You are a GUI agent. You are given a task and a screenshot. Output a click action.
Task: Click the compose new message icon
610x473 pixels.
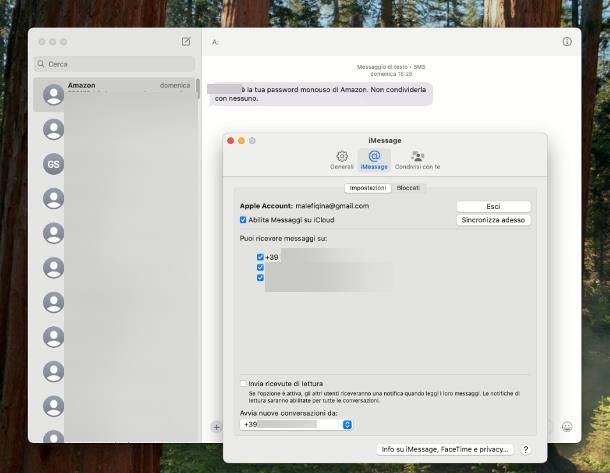tap(186, 42)
